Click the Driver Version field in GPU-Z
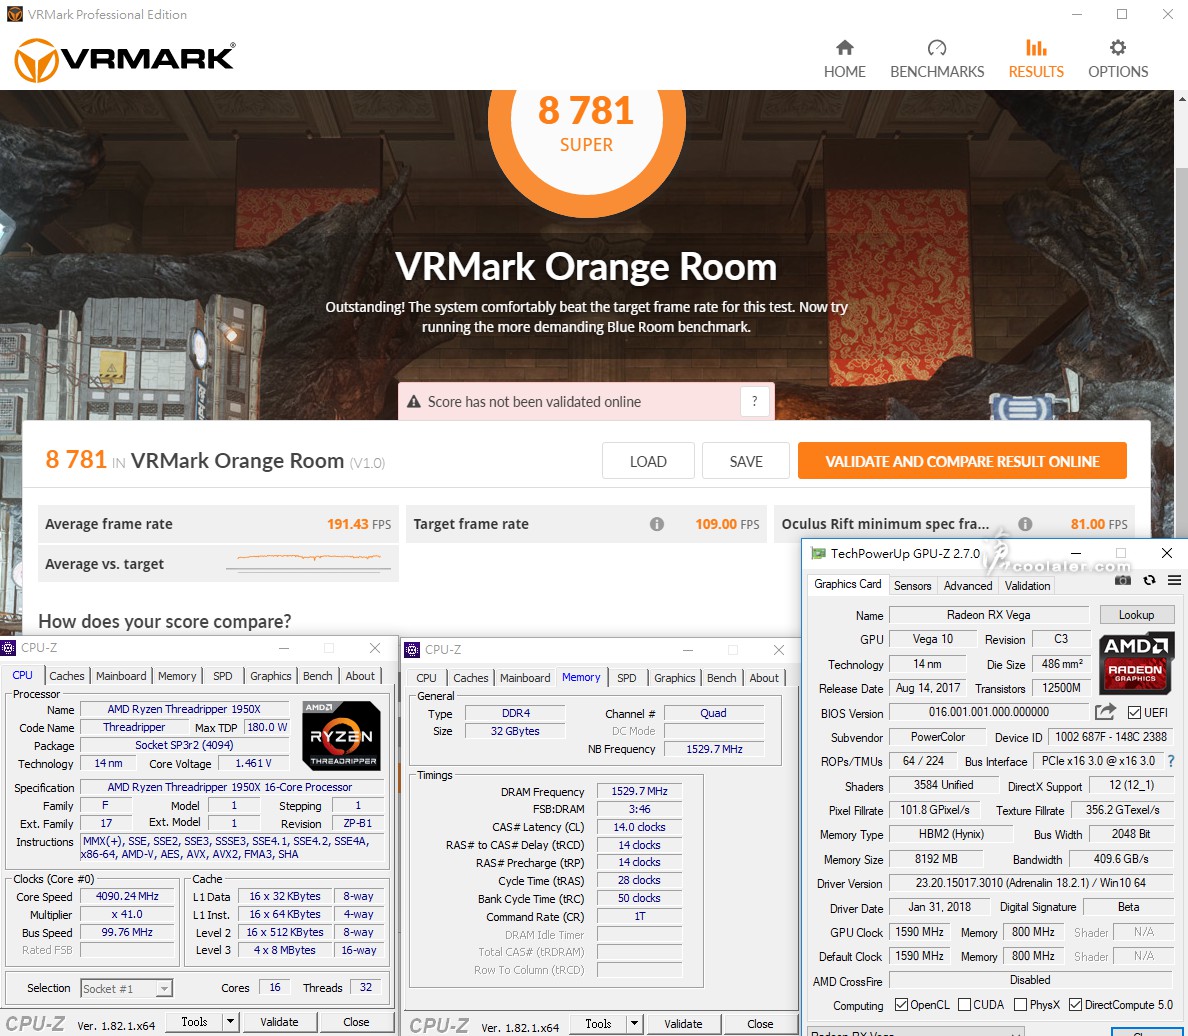Screen dimensions: 1188x1036 pos(1030,883)
